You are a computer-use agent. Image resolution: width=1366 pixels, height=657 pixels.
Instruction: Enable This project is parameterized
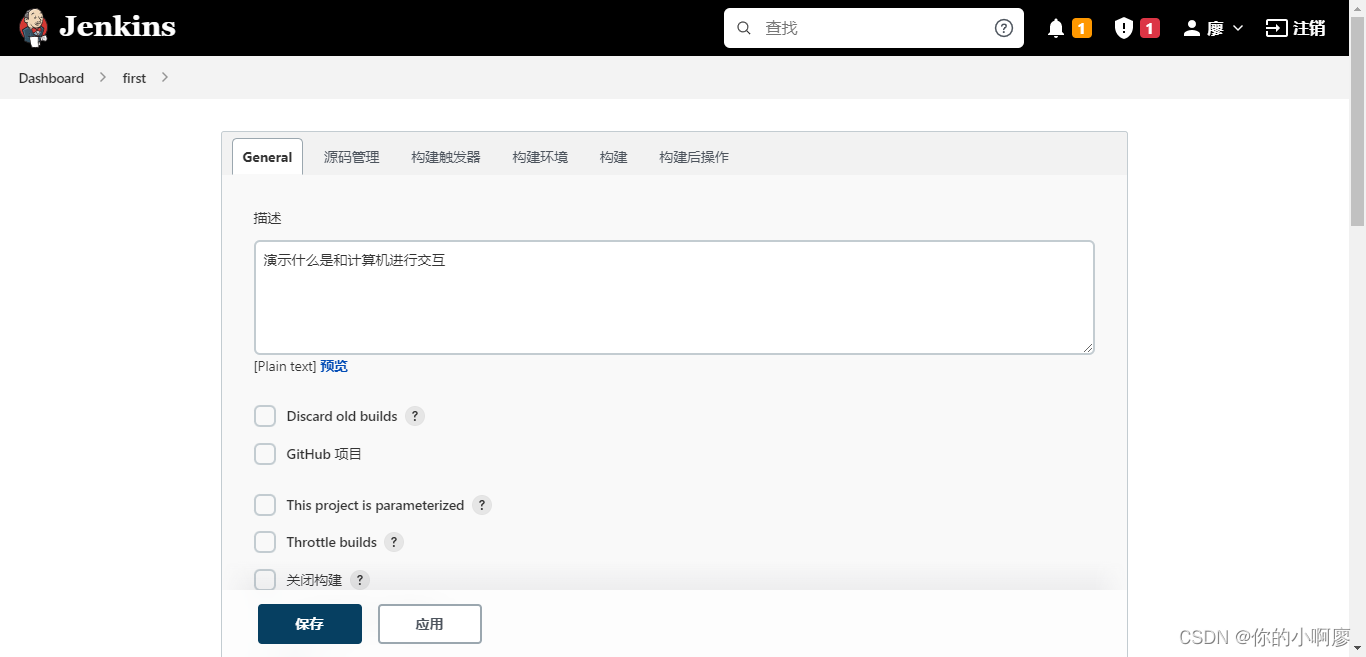265,505
